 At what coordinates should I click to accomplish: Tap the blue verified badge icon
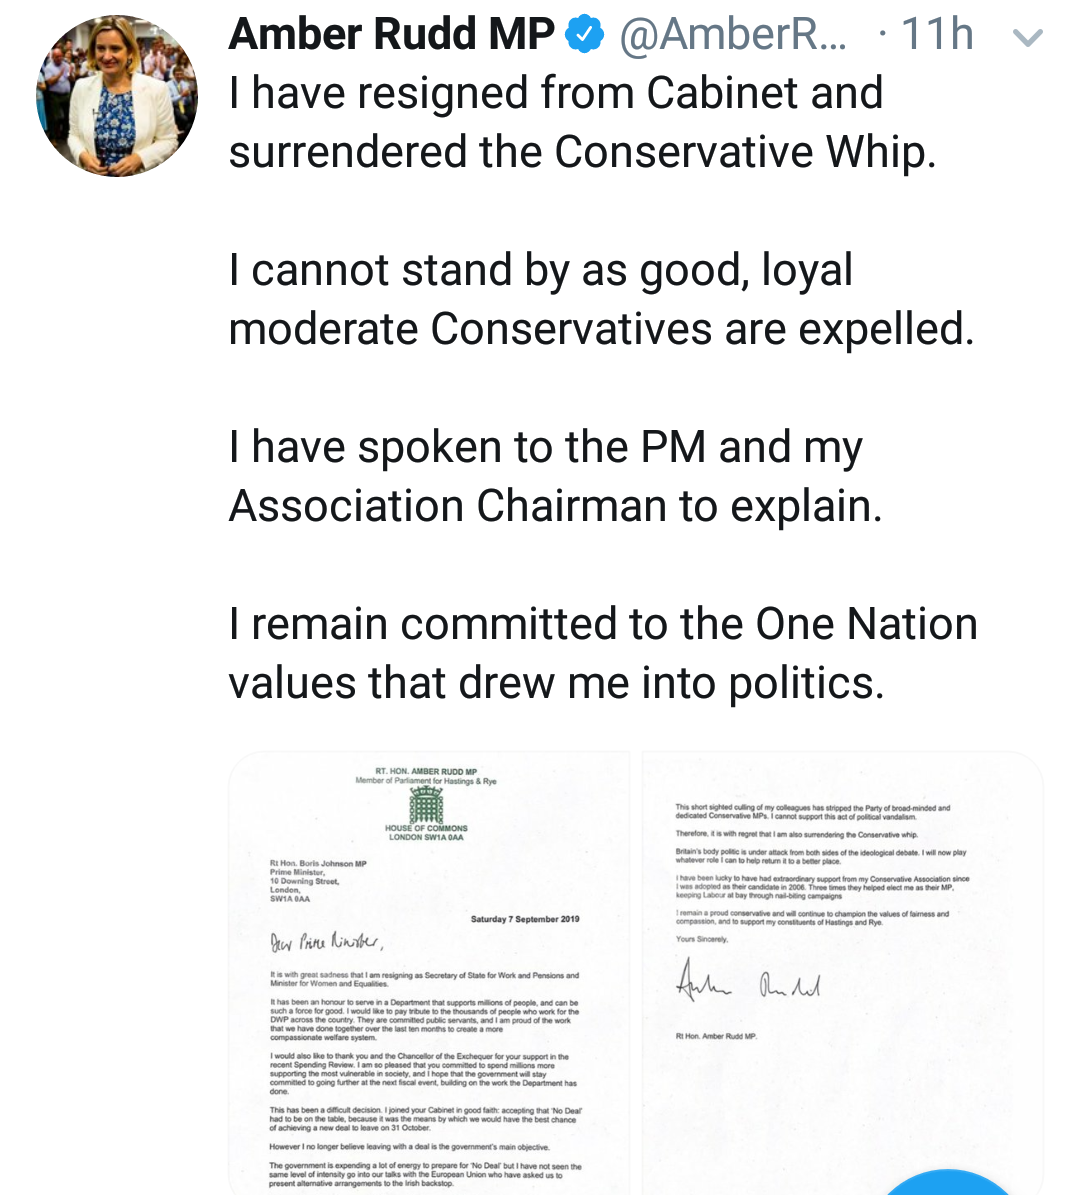[585, 36]
